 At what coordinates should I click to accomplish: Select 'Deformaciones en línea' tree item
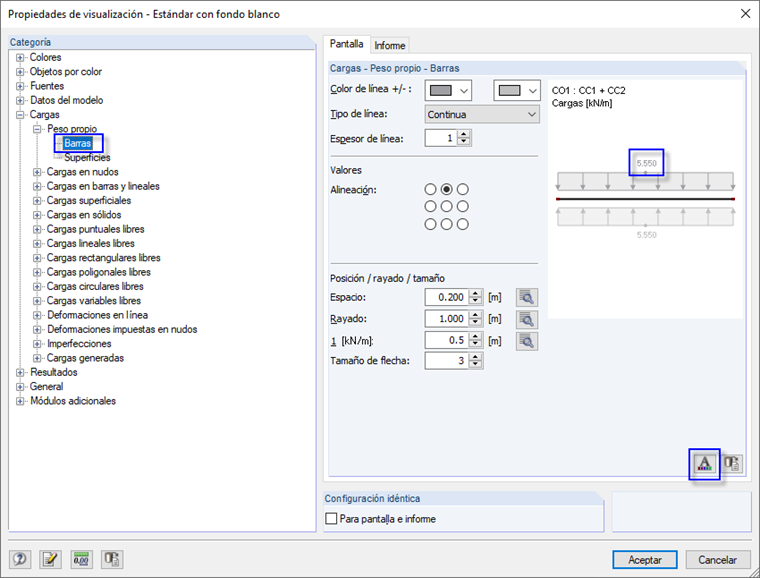pyautogui.click(x=97, y=315)
